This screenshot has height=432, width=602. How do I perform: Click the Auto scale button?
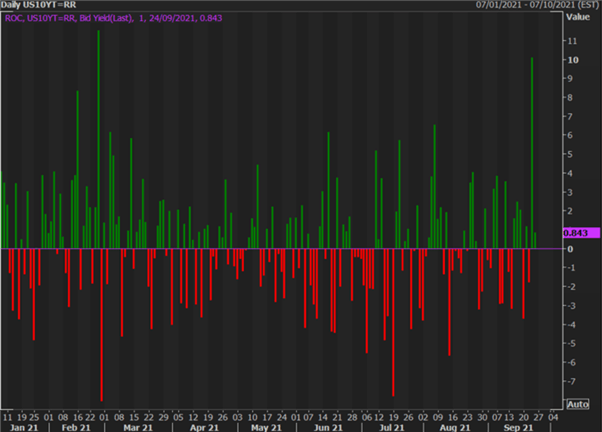pos(577,404)
